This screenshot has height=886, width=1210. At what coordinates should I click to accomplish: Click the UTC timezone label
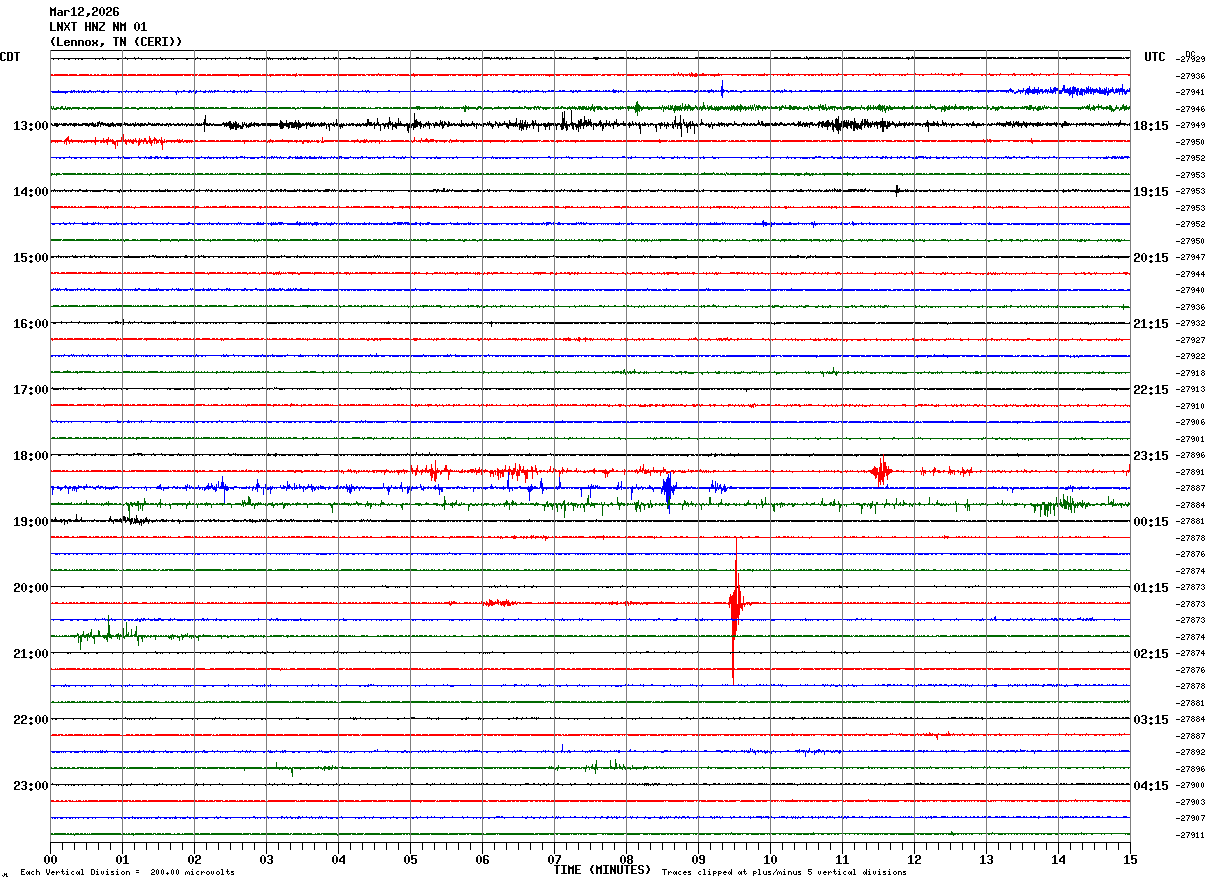(1155, 57)
